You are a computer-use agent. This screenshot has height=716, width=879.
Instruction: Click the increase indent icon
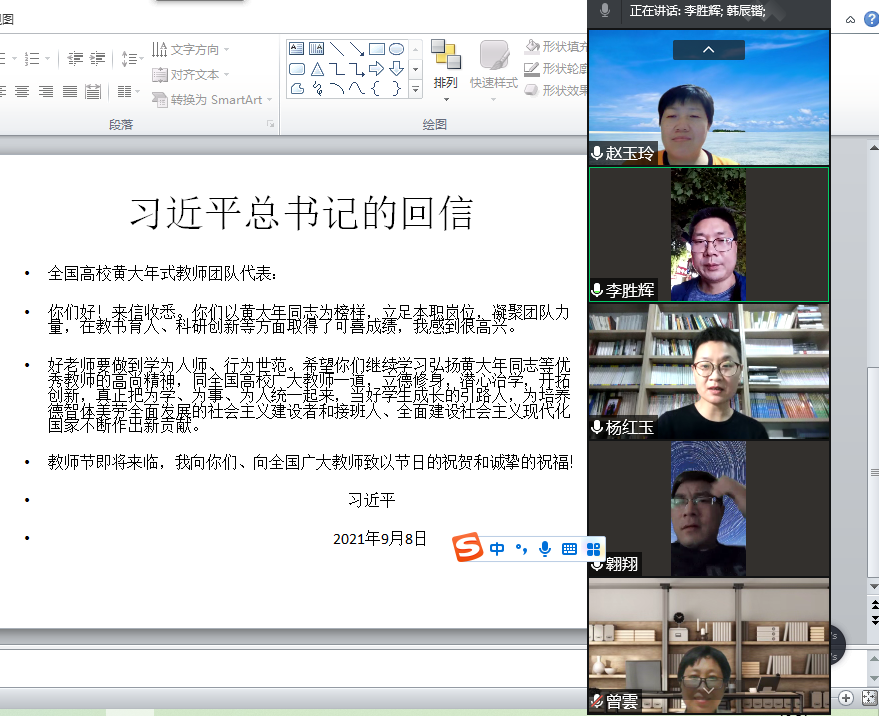(x=98, y=59)
